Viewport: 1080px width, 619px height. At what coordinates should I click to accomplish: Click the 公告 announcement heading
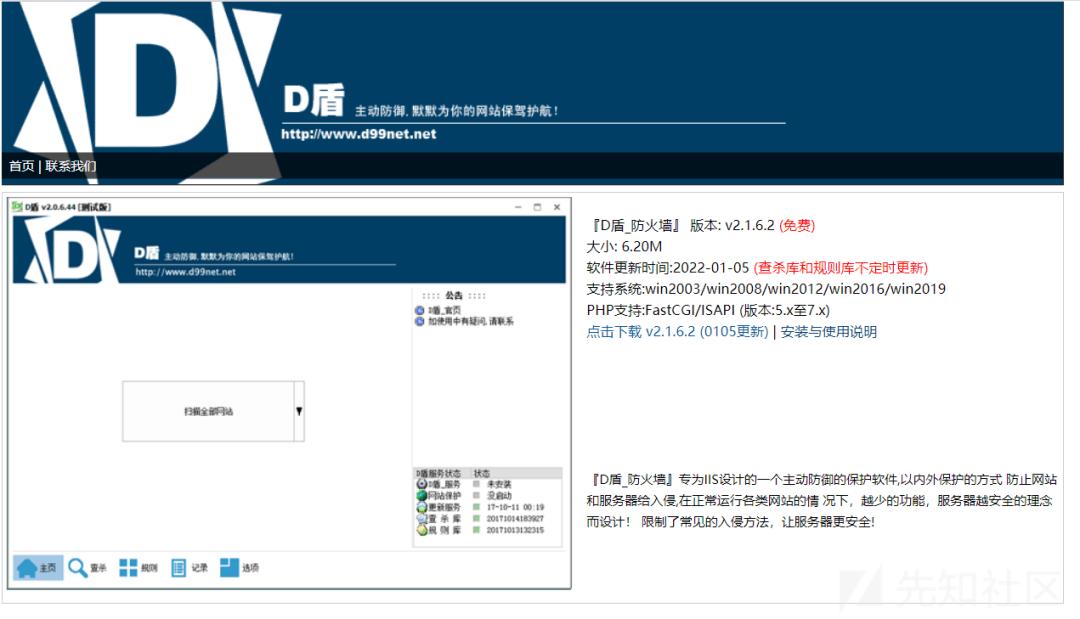coord(454,295)
